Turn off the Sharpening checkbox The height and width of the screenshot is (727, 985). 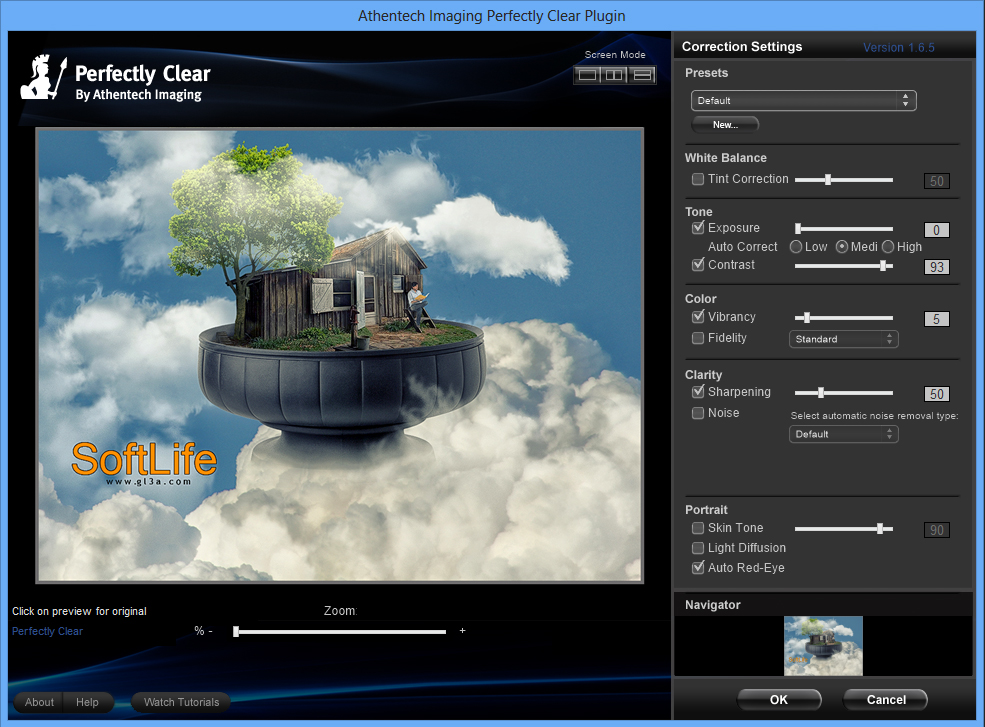pos(697,391)
